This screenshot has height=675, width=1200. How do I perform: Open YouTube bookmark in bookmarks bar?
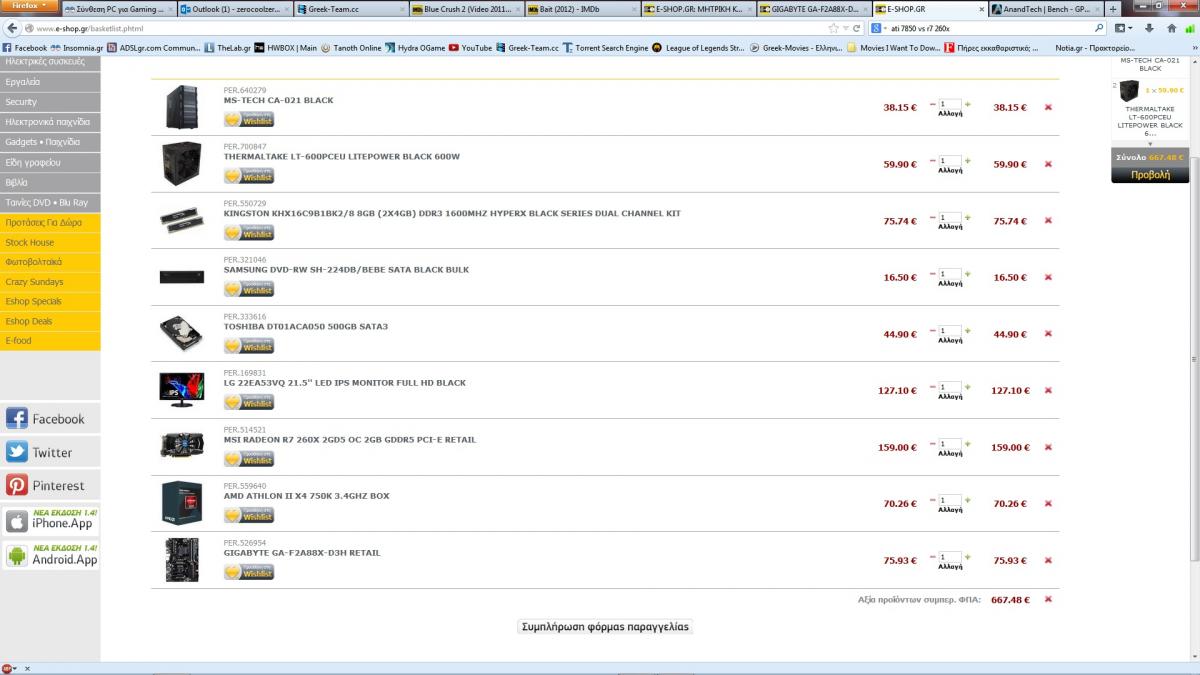(470, 47)
